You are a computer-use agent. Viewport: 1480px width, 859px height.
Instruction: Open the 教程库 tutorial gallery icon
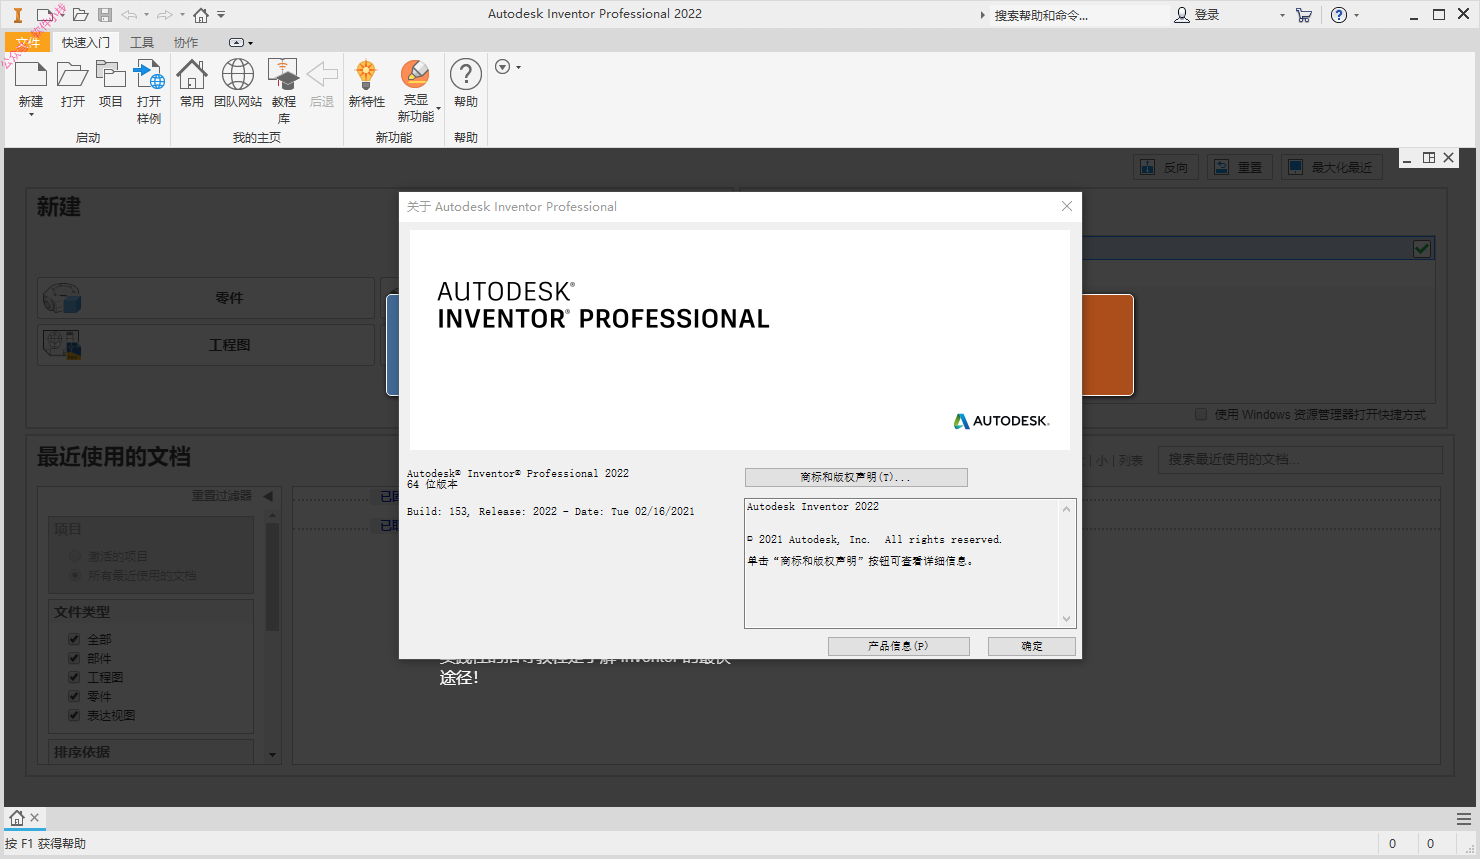point(284,74)
